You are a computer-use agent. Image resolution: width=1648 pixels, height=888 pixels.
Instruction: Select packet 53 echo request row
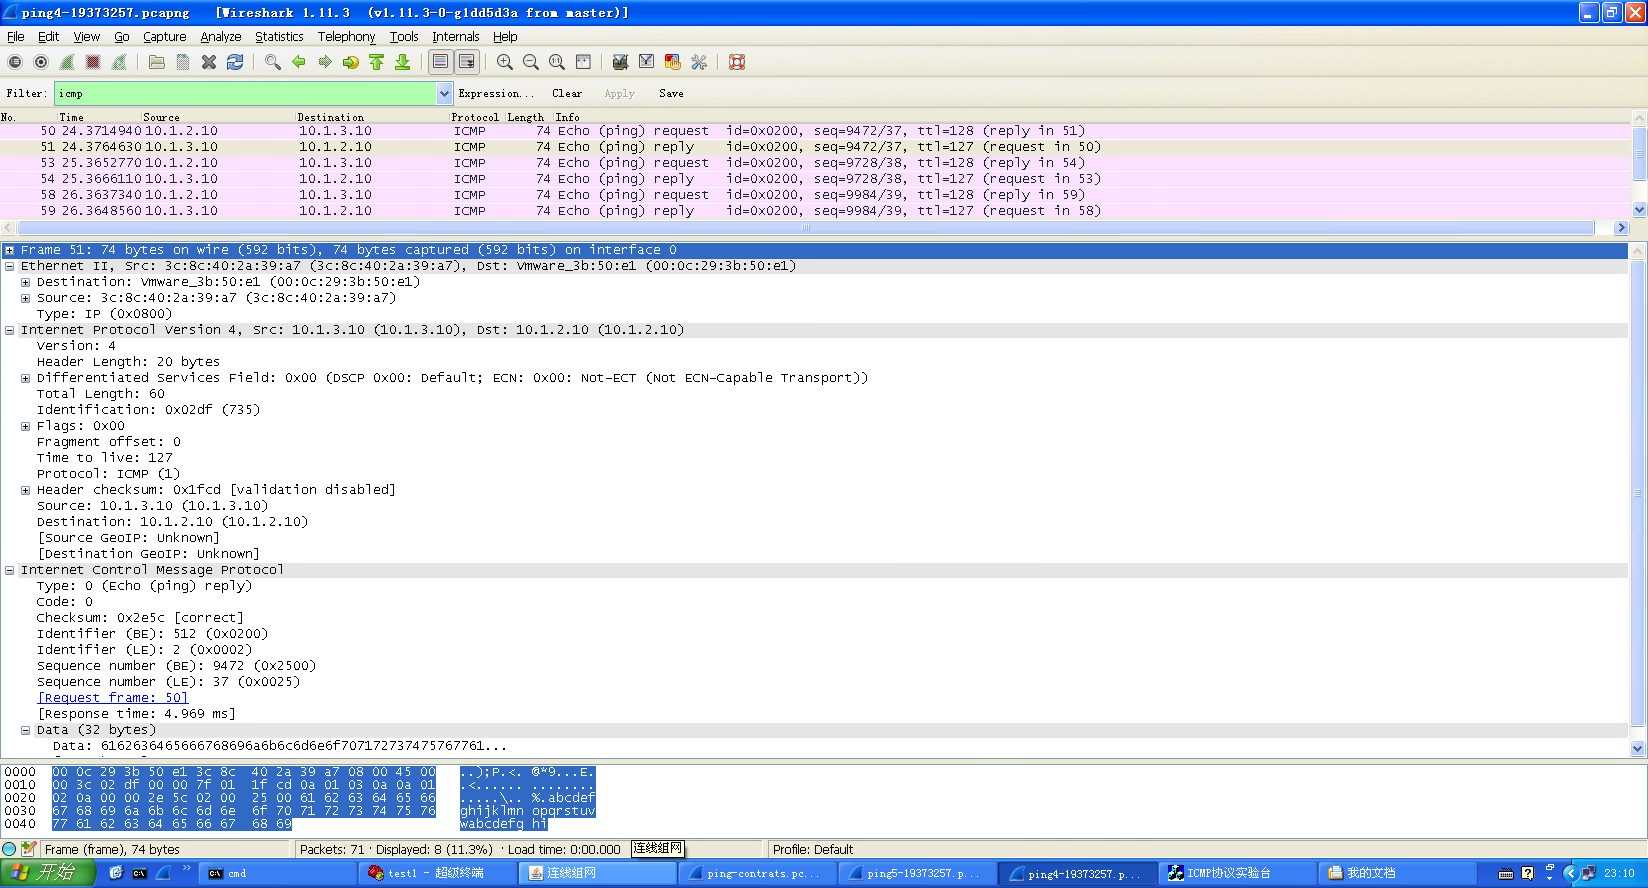[x=815, y=163]
